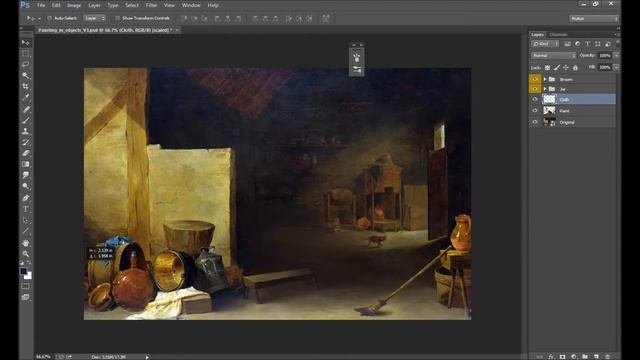Image resolution: width=640 pixels, height=360 pixels.
Task: Toggle lock transparent pixels
Action: pos(547,68)
